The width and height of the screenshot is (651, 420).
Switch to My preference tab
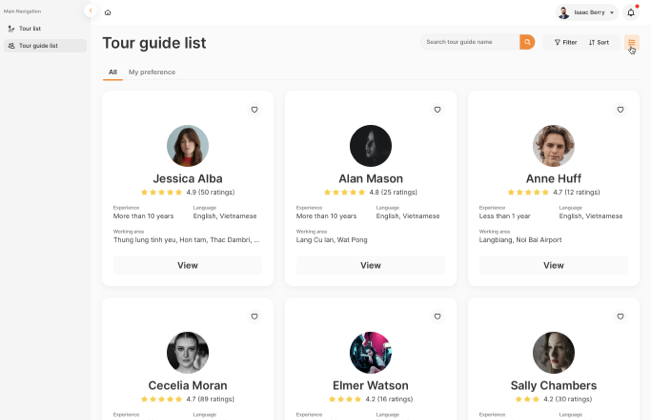(x=152, y=72)
